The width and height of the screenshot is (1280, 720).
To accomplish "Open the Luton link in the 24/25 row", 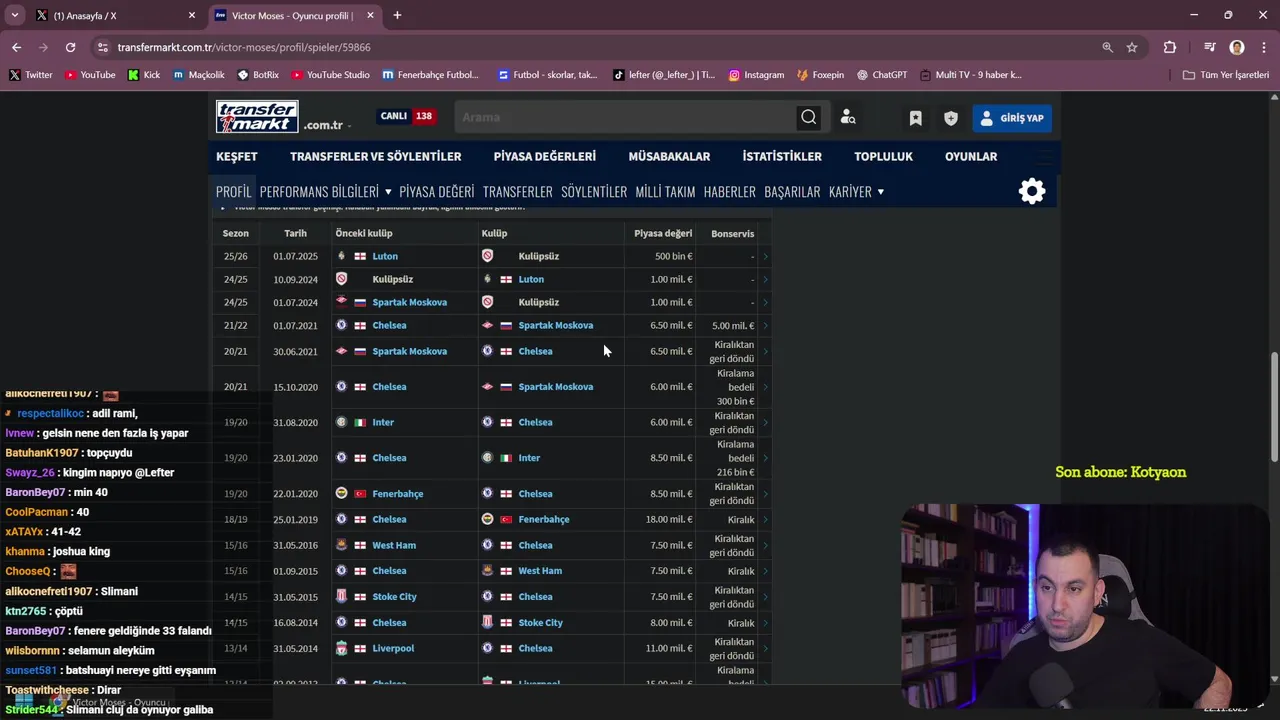I will tap(531, 279).
